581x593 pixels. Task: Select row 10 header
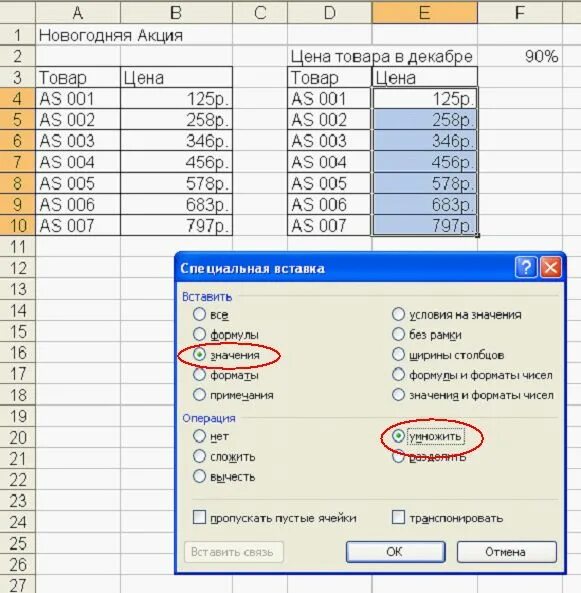tap(17, 225)
